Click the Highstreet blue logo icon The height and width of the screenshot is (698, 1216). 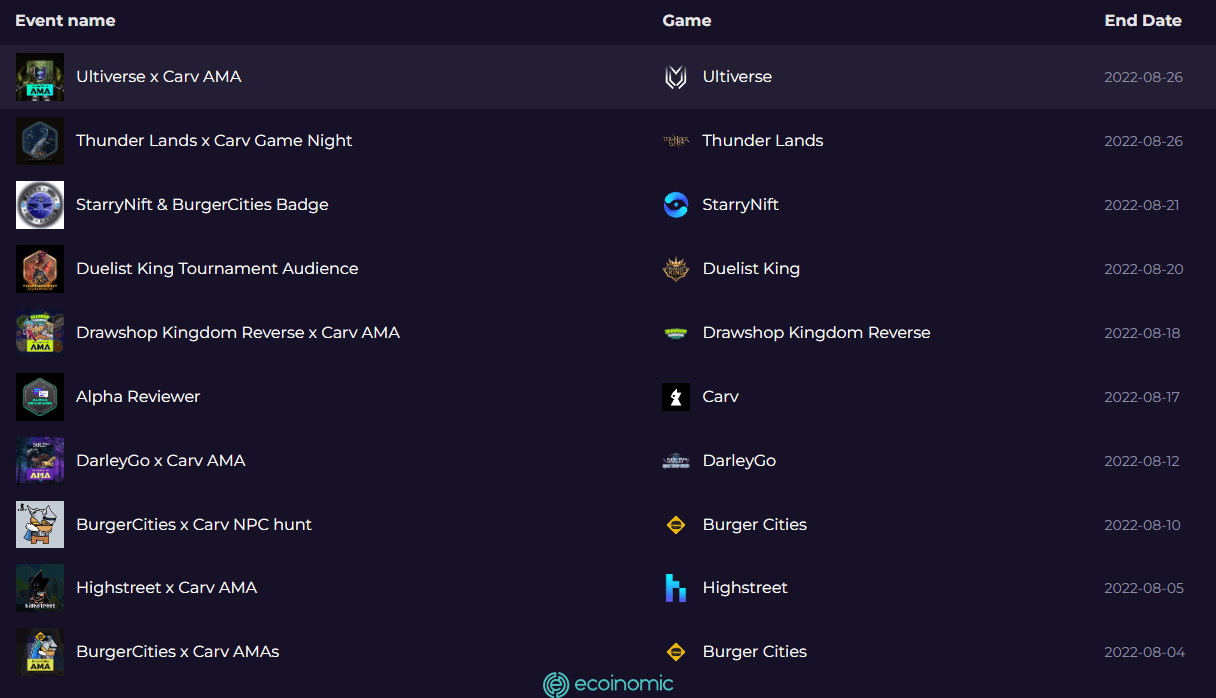[x=676, y=588]
